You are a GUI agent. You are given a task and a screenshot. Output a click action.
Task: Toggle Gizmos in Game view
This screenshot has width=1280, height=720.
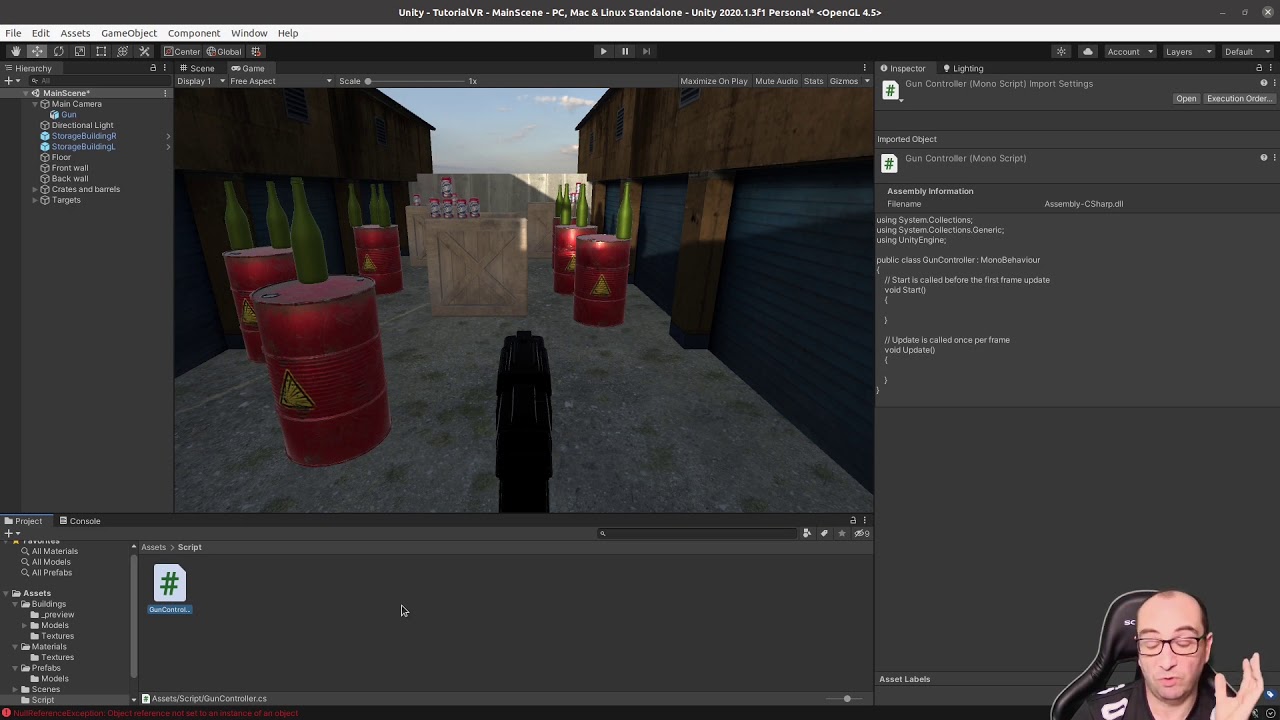(x=843, y=81)
